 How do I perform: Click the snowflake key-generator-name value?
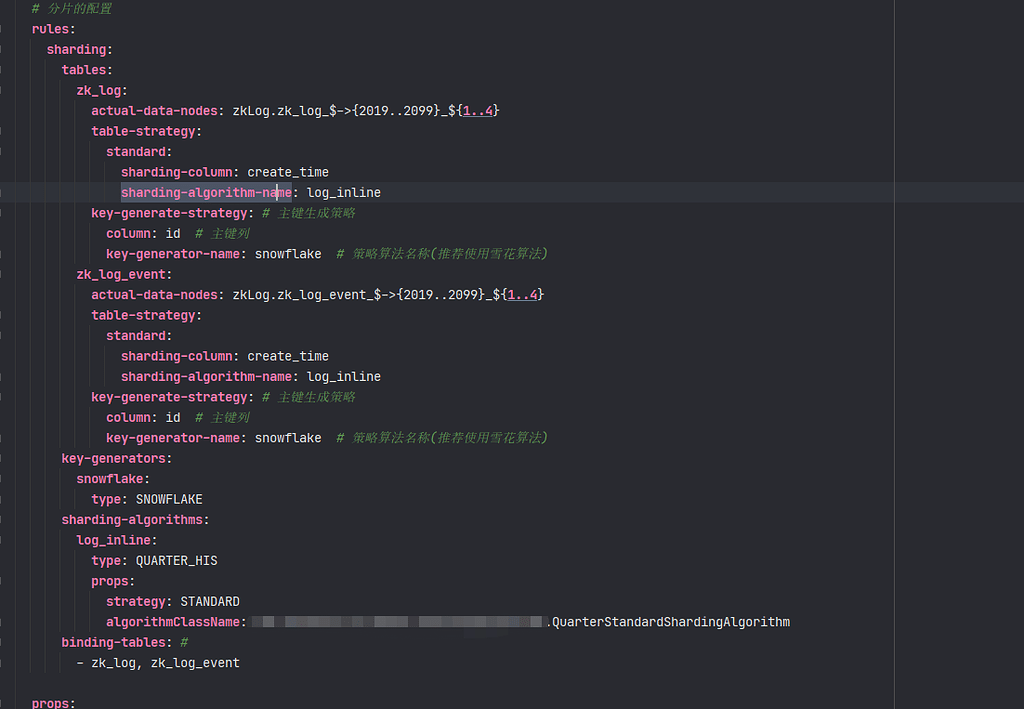(287, 253)
